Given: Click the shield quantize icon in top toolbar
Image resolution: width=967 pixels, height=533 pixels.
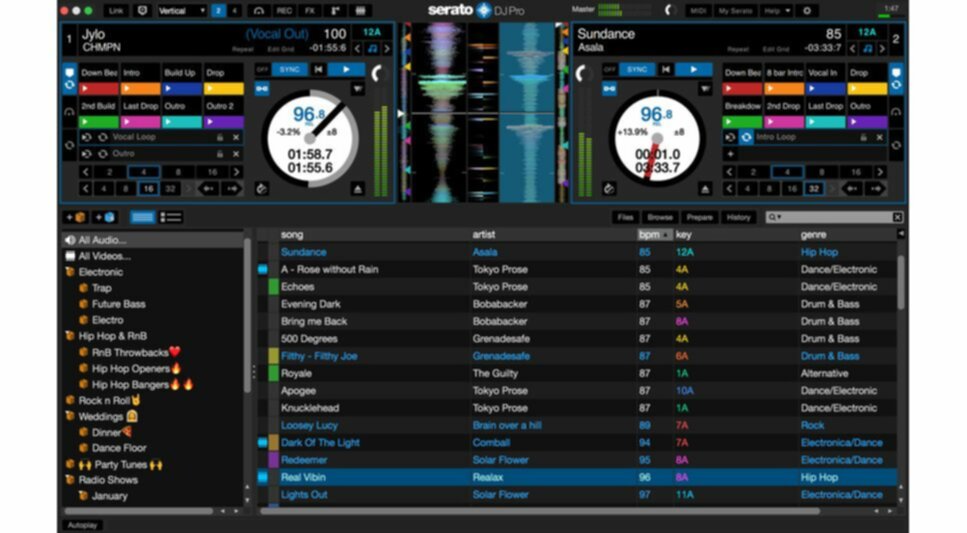Looking at the screenshot, I should tap(142, 10).
